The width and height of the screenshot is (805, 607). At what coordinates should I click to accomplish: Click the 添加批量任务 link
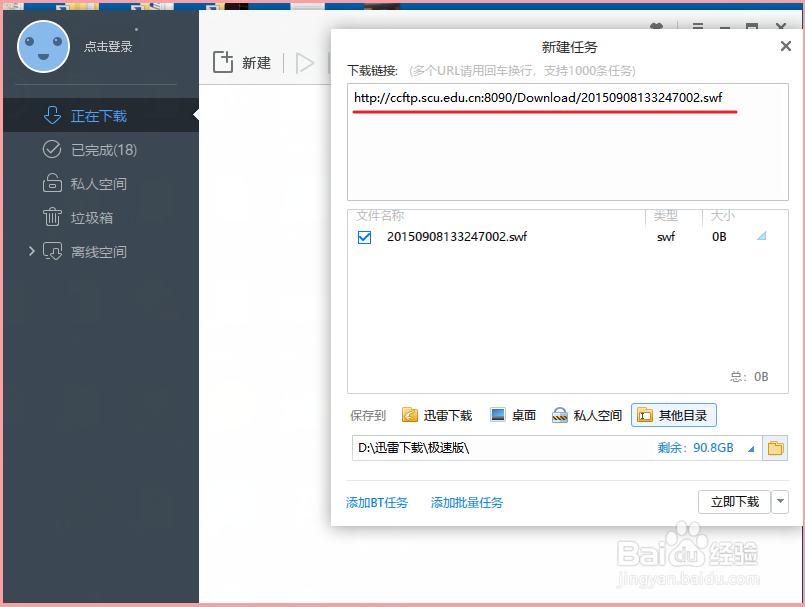click(x=467, y=502)
